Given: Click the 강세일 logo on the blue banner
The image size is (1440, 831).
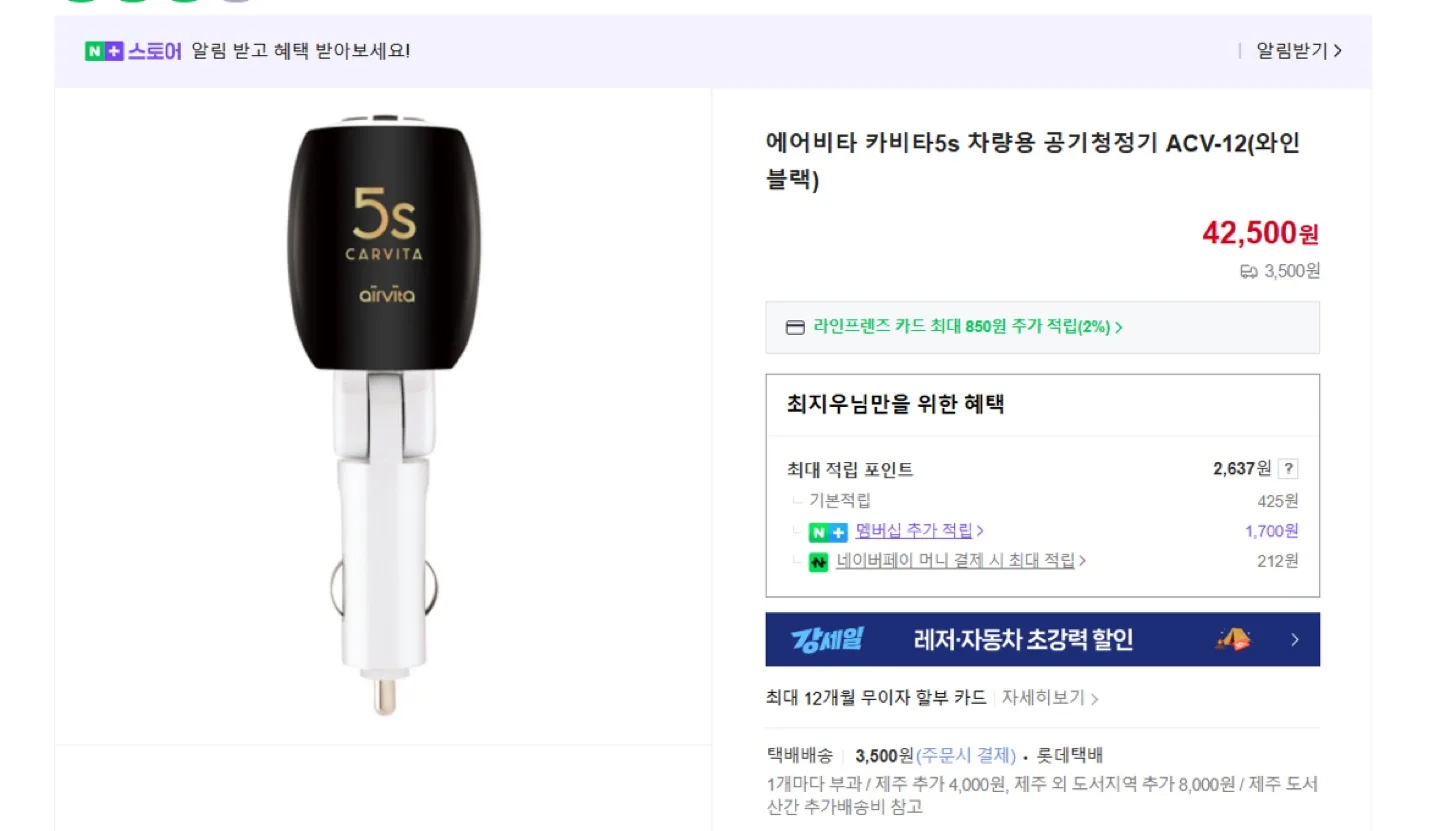Looking at the screenshot, I should [826, 640].
